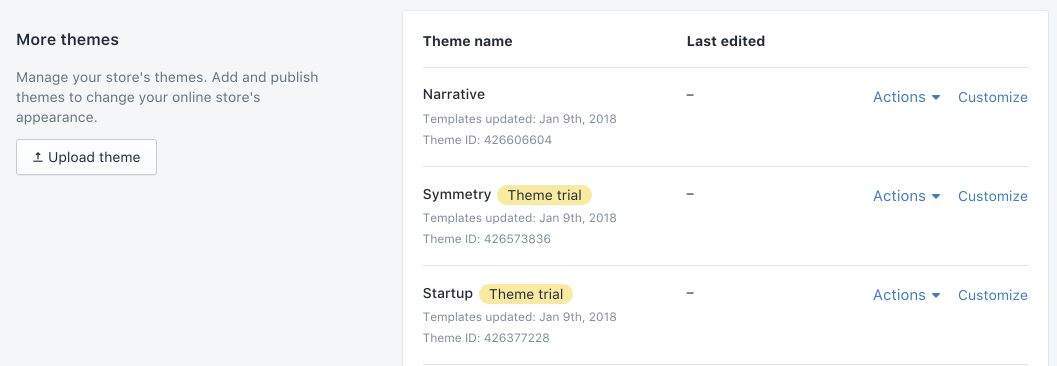Image resolution: width=1057 pixels, height=366 pixels.
Task: Expand the Actions menu for Startup
Action: 907,295
